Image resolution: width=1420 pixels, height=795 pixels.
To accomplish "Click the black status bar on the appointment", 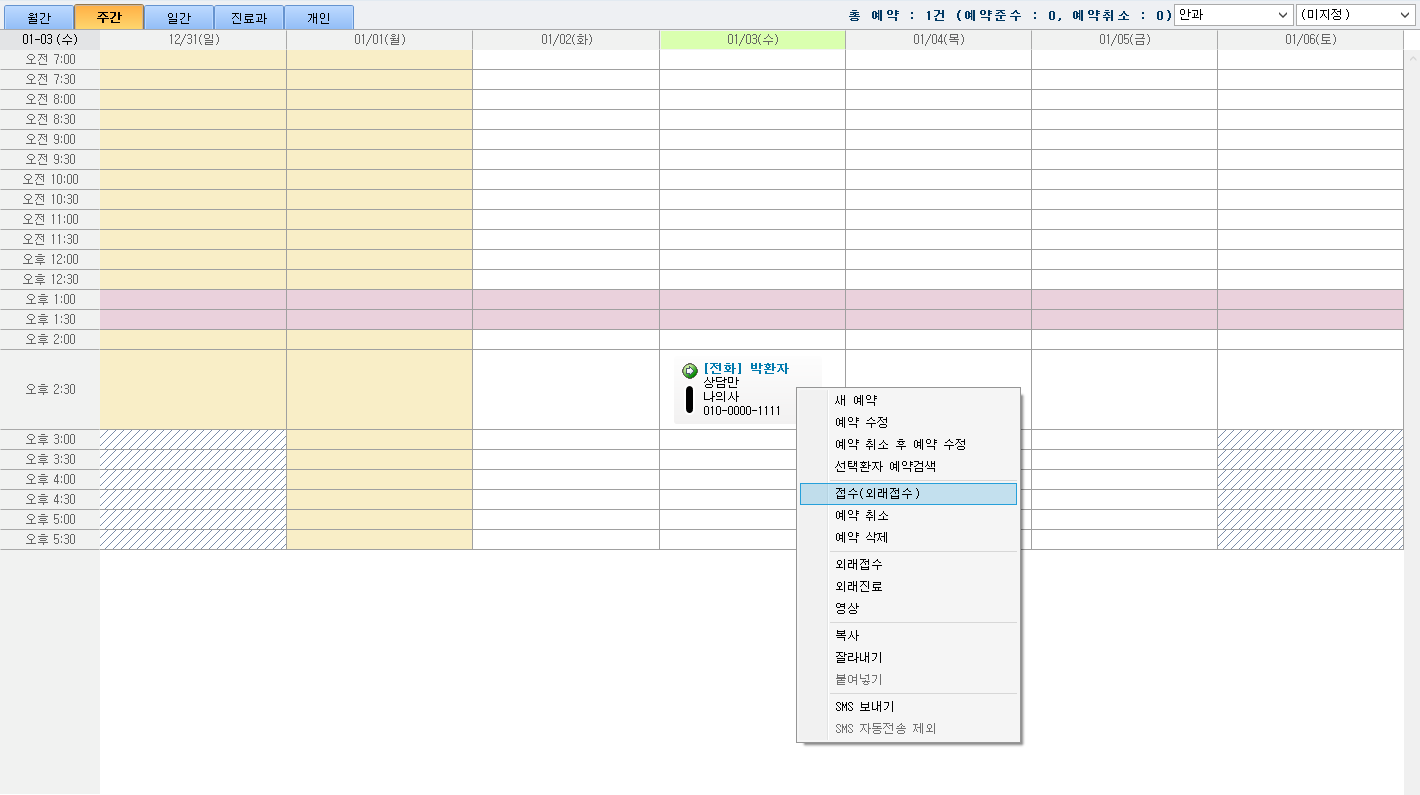I will (x=689, y=399).
